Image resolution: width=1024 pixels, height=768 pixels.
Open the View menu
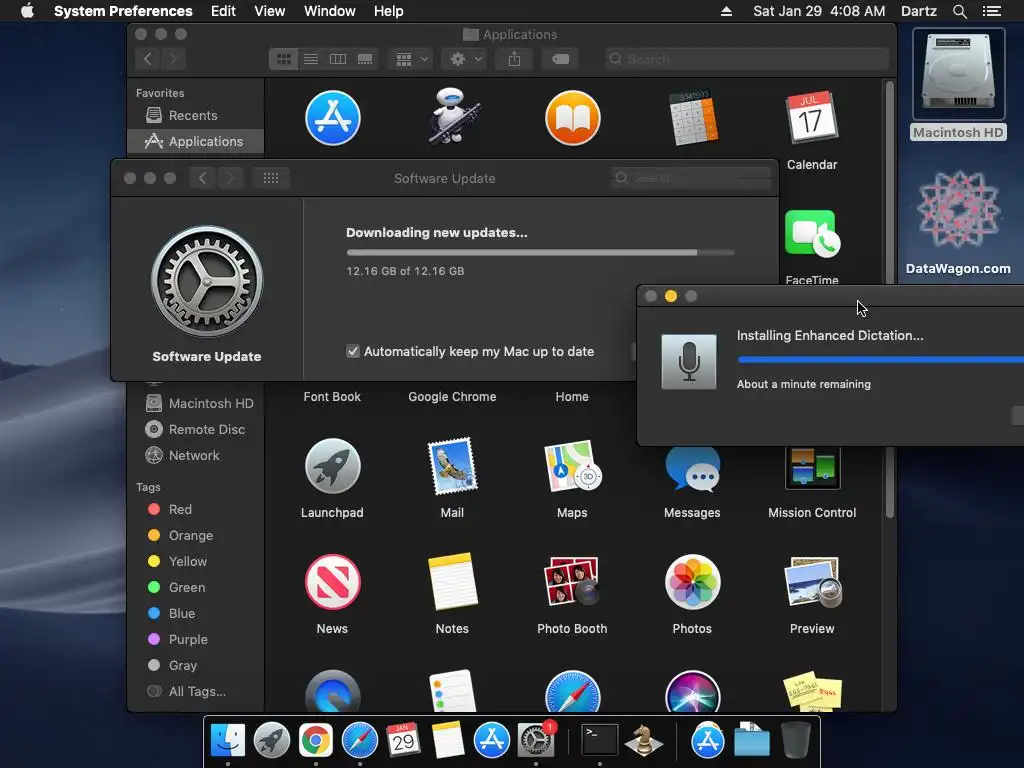pyautogui.click(x=270, y=11)
